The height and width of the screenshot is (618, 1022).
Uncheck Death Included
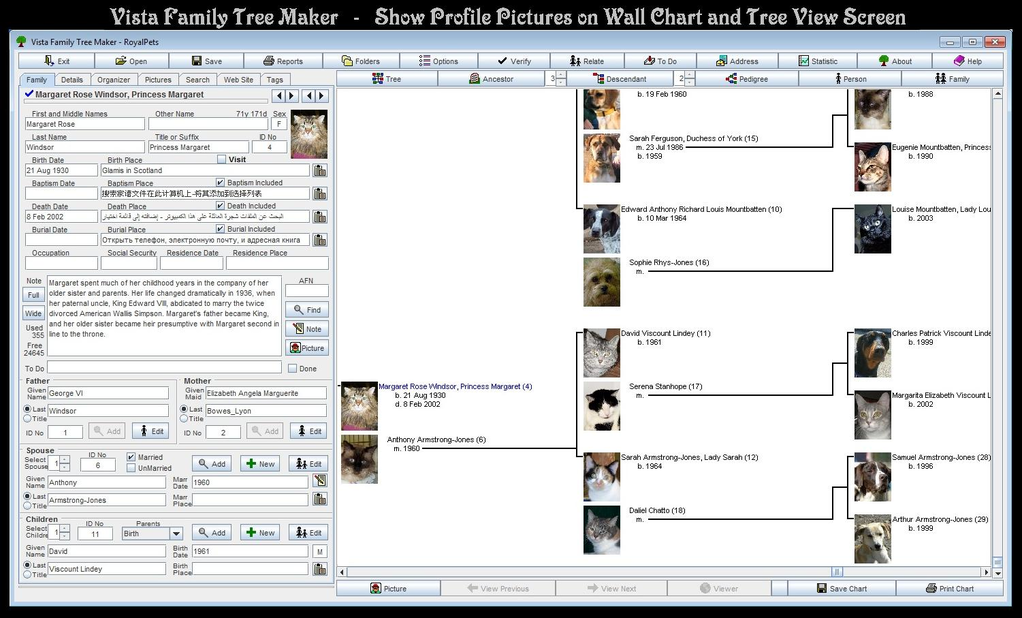pos(220,205)
